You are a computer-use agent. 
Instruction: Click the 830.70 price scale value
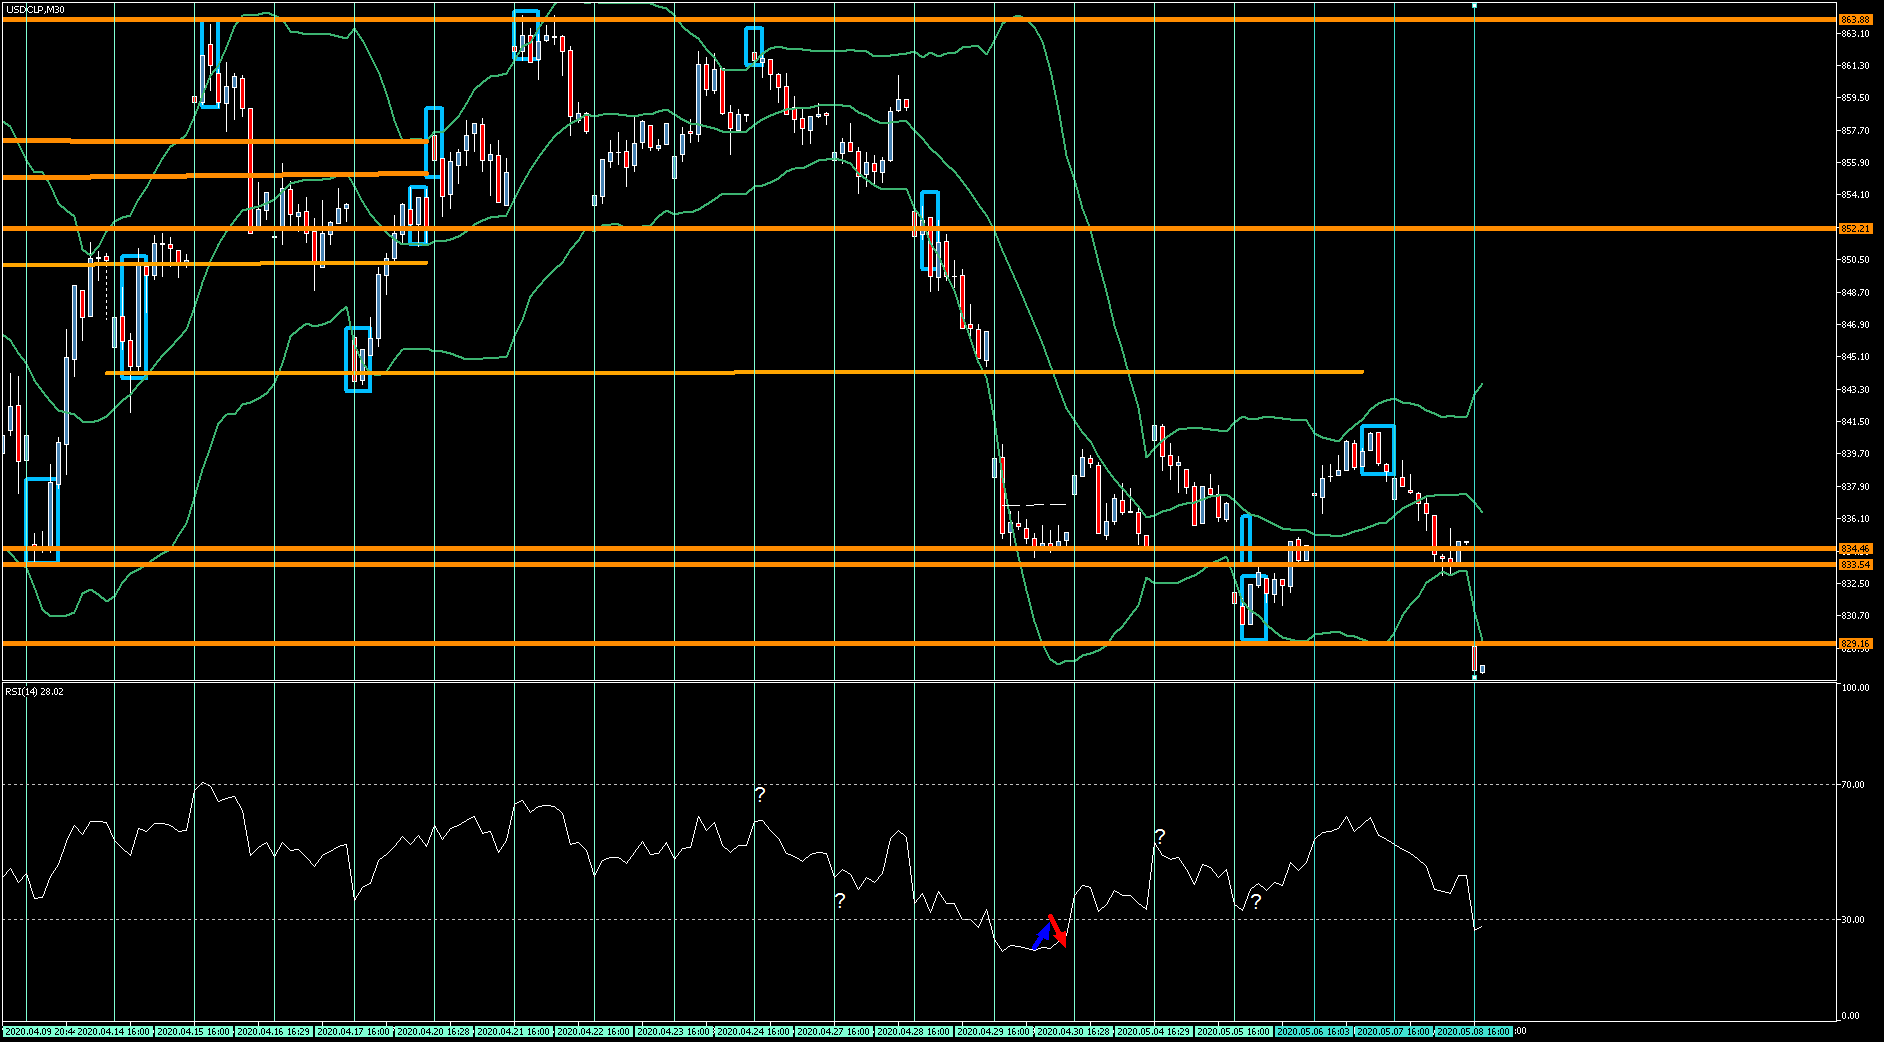click(x=1855, y=615)
